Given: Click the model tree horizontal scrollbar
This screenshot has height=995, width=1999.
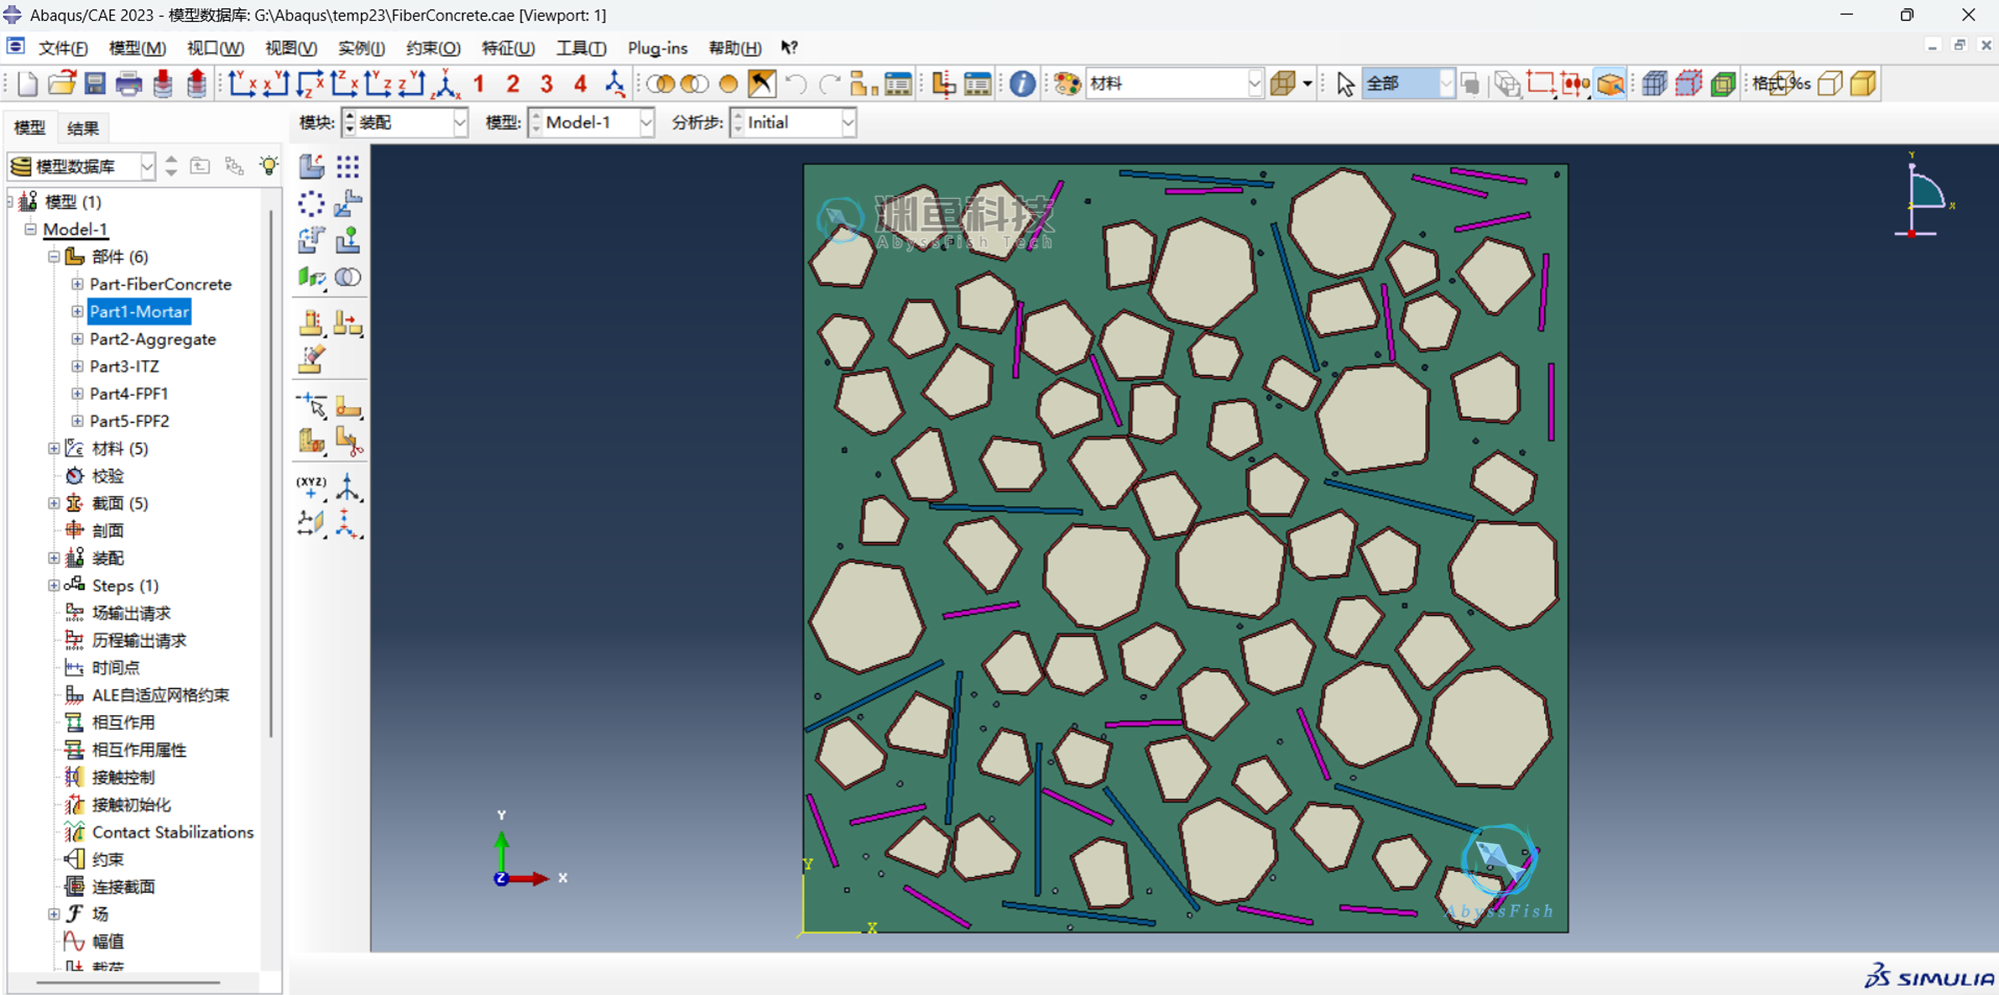Looking at the screenshot, I should 128,983.
